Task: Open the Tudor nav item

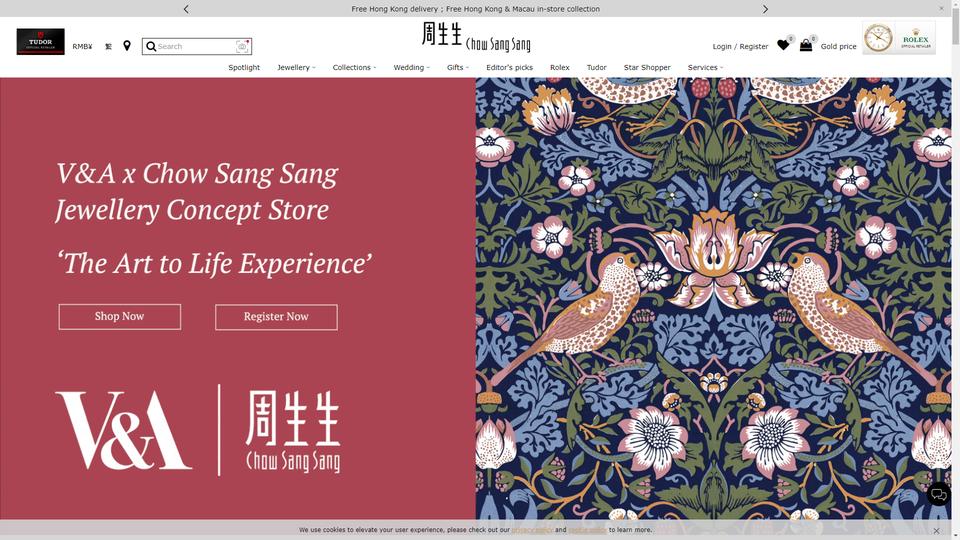Action: tap(596, 67)
